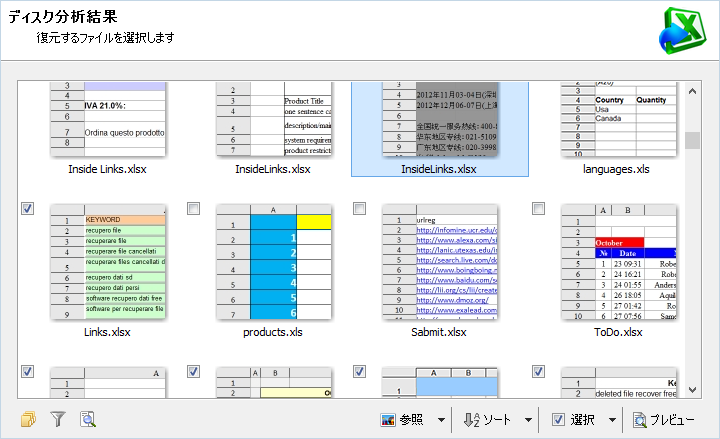Select the blue-cell thumbnail below Sabmit.xlsx
Screen dimensions: 720x439
pyautogui.click(x=440, y=383)
